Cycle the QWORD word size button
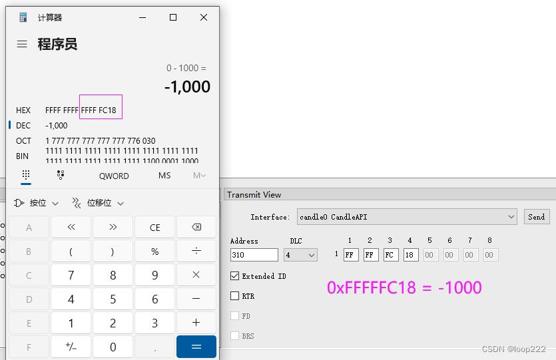This screenshot has height=360, width=556. tap(114, 176)
